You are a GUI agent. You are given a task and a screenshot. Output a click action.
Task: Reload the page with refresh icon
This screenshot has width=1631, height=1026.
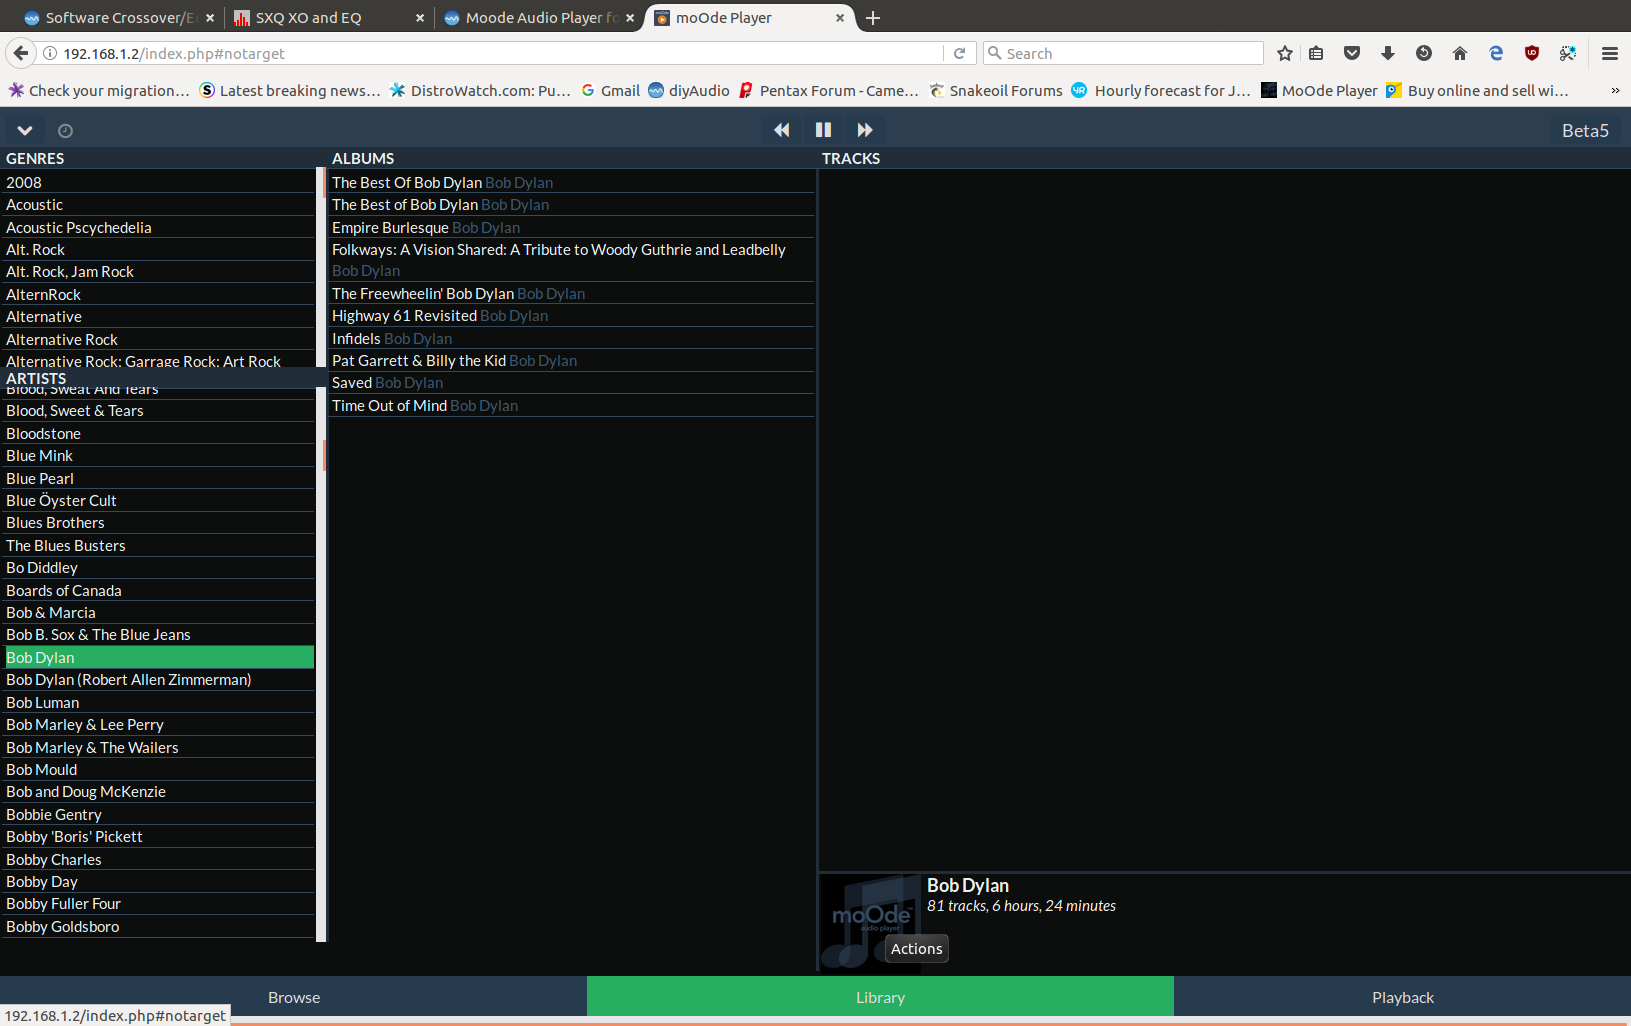tap(959, 53)
